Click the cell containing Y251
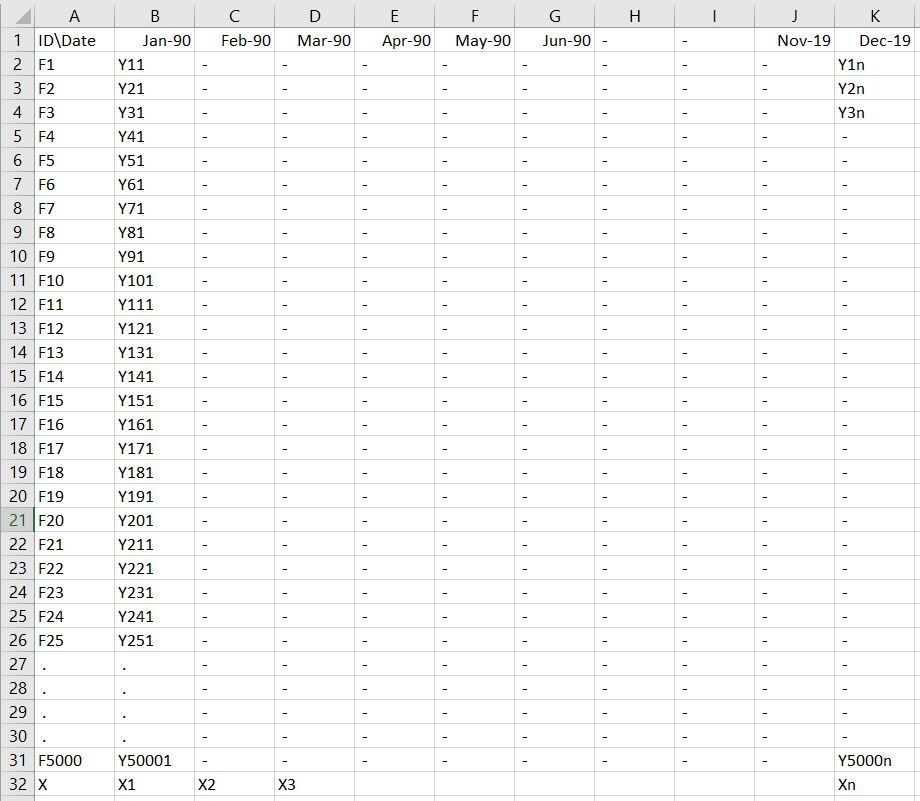 pyautogui.click(x=154, y=640)
